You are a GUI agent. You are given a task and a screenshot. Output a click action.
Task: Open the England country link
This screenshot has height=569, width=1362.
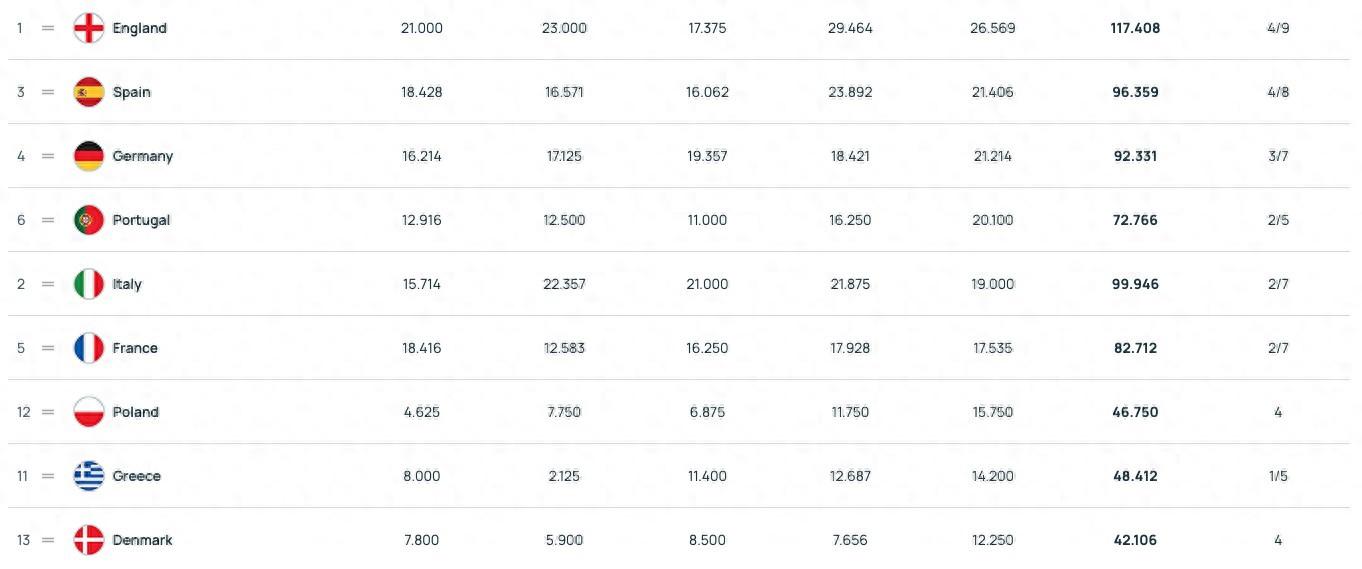click(x=139, y=28)
